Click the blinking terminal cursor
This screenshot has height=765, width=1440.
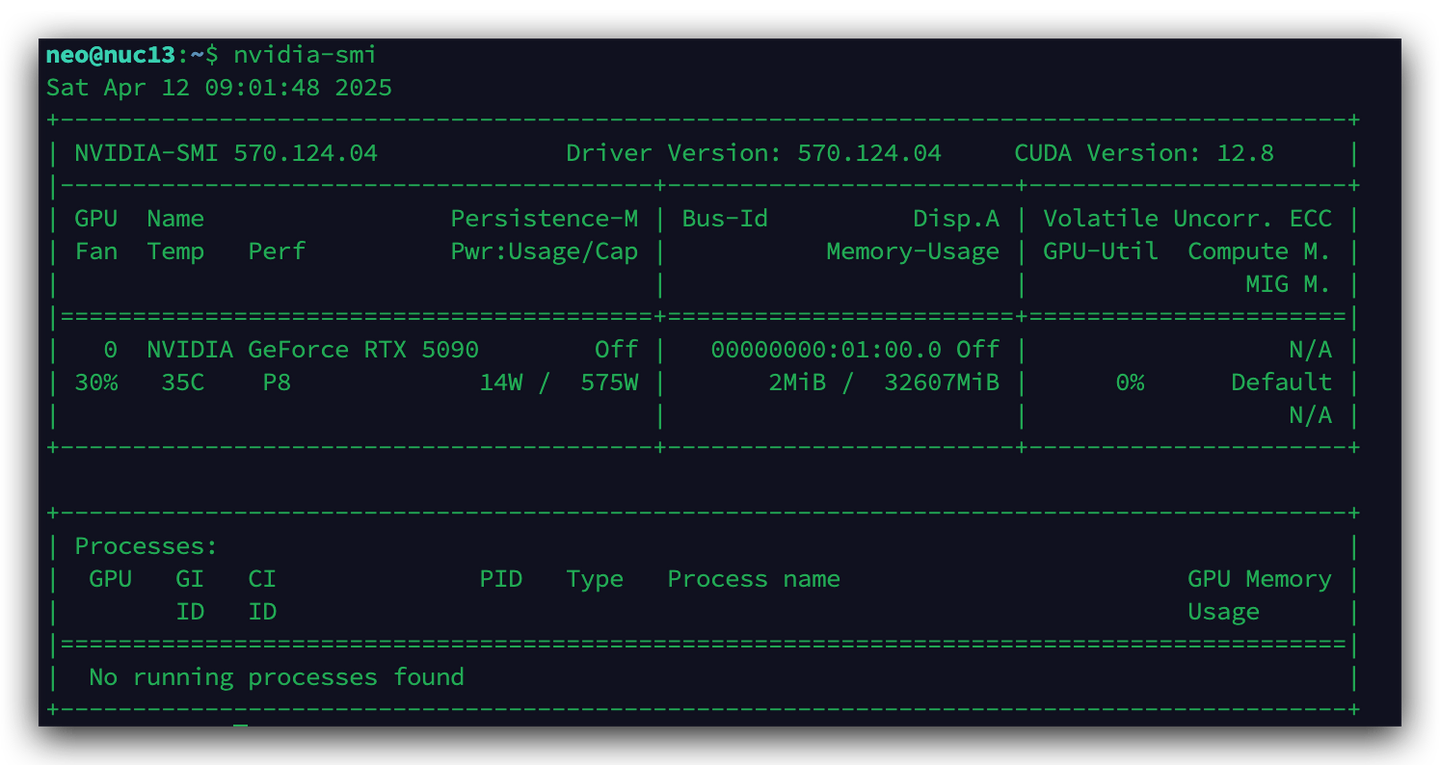pyautogui.click(x=239, y=725)
